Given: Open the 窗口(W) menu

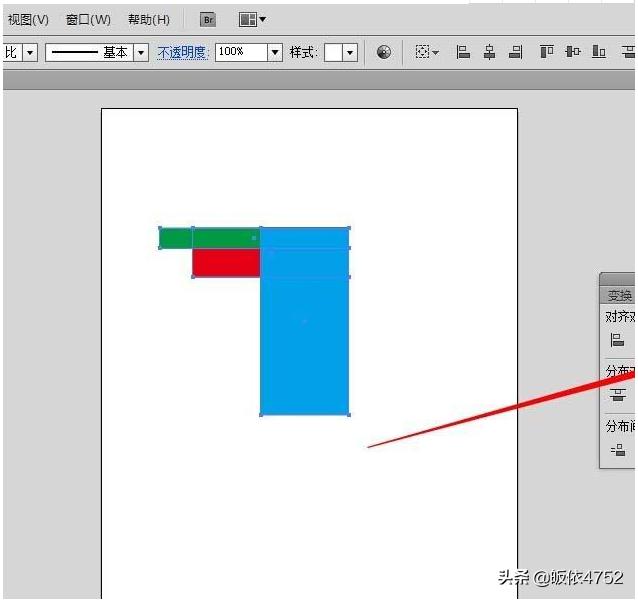Looking at the screenshot, I should [88, 19].
